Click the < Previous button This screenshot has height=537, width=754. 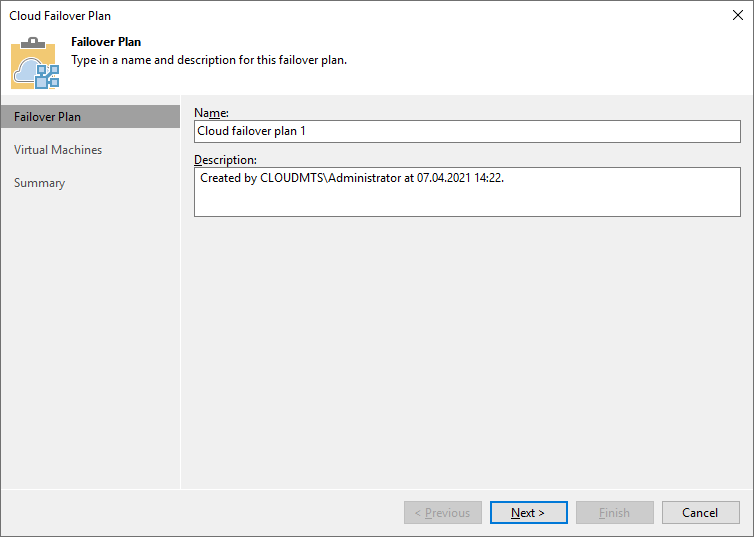coord(442,513)
